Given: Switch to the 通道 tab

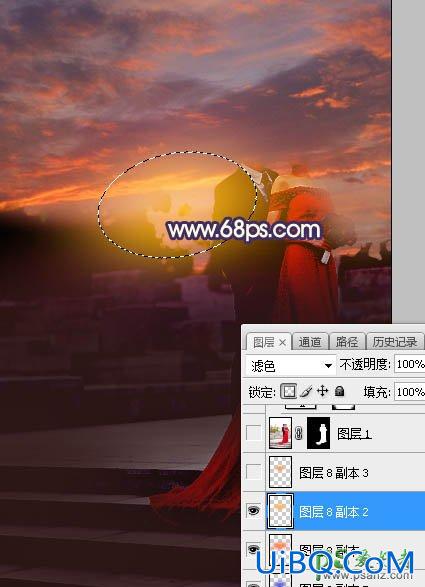Looking at the screenshot, I should (x=310, y=342).
